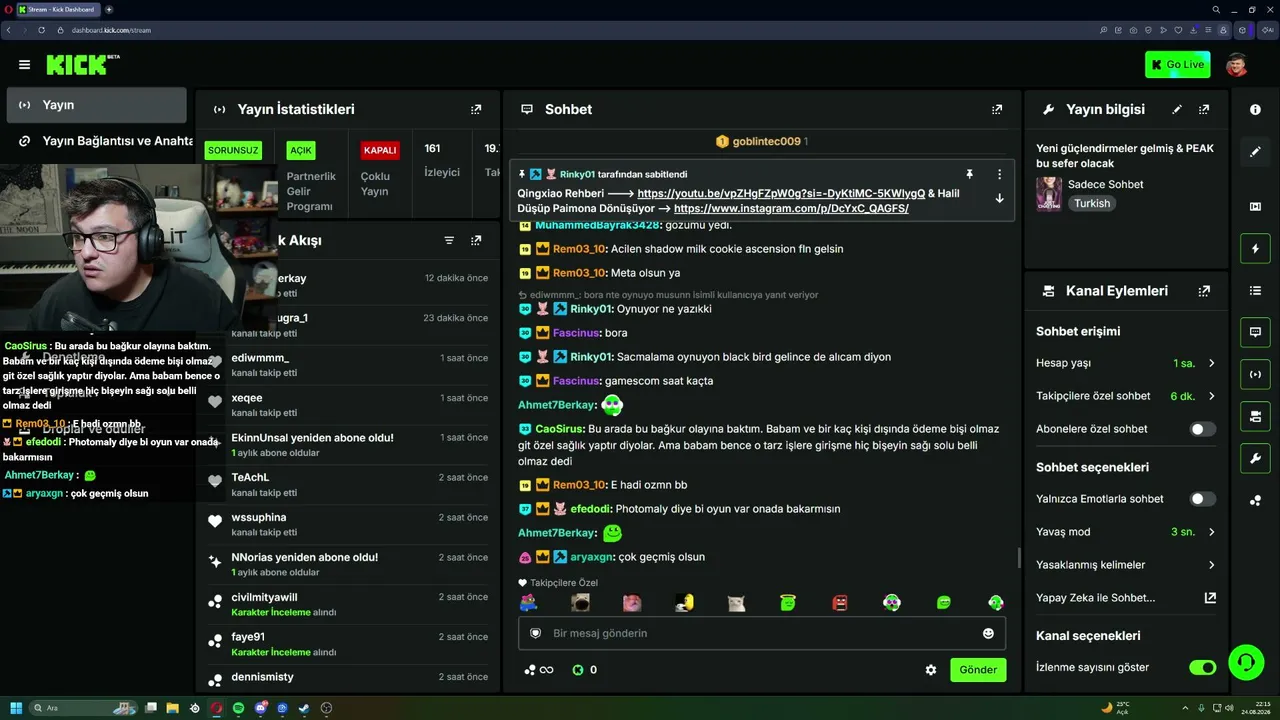Open the pinned Instagram link
Image resolution: width=1280 pixels, height=720 pixels.
click(791, 209)
